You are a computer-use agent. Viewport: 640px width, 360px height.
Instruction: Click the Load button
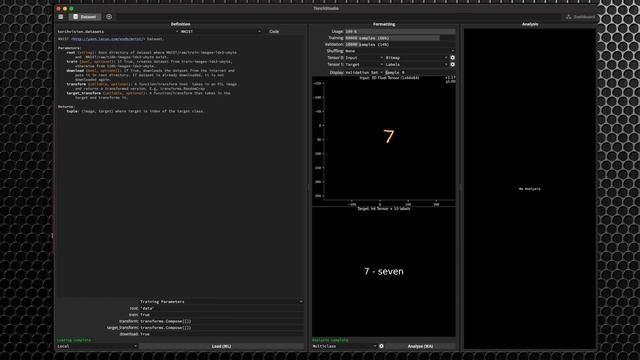tap(221, 346)
